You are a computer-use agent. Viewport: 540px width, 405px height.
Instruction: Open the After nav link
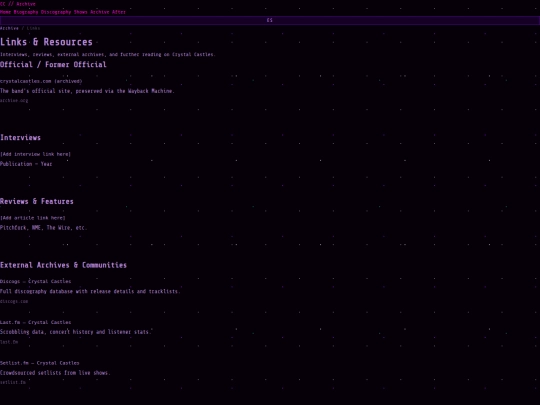tap(119, 12)
